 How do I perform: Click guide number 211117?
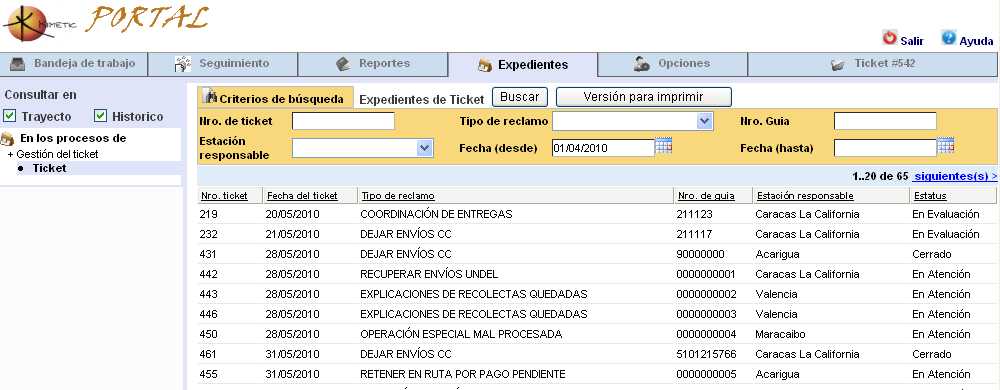[694, 234]
